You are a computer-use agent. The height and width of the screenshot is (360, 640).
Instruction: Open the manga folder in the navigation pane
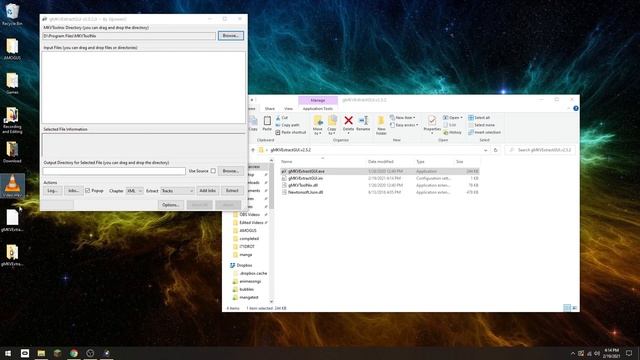(245, 255)
